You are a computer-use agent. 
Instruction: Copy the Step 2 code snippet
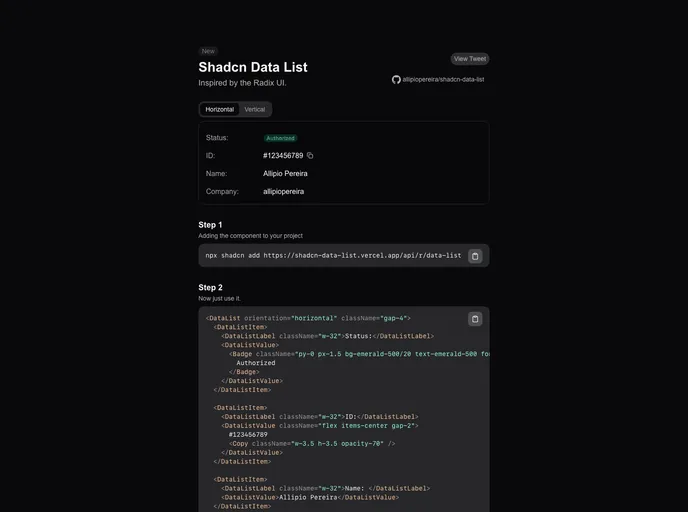coord(475,319)
